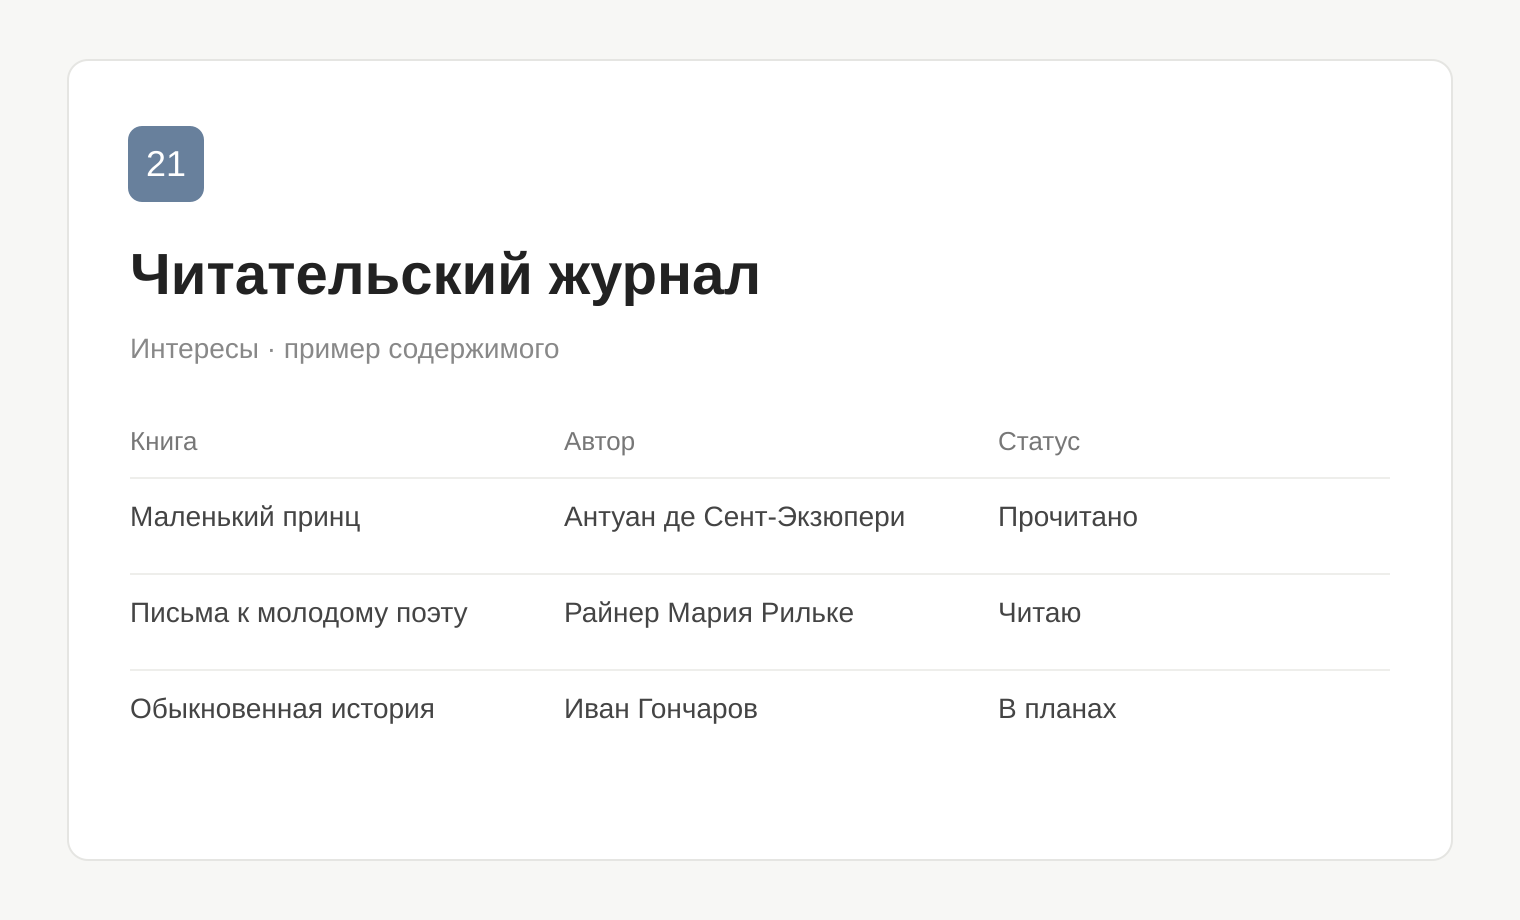Select the book Письма к молодому поэту
This screenshot has width=1520, height=920.
point(299,613)
